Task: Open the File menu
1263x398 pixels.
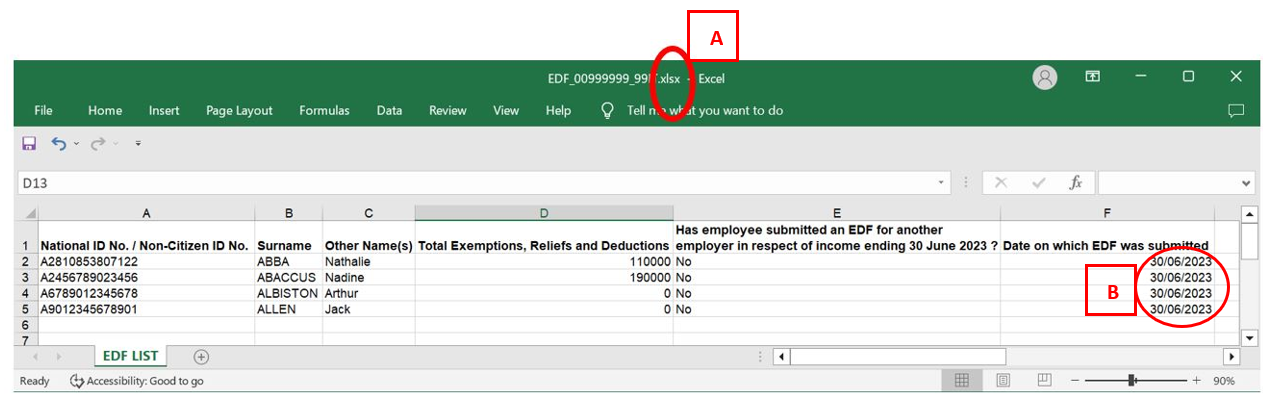Action: (x=44, y=111)
